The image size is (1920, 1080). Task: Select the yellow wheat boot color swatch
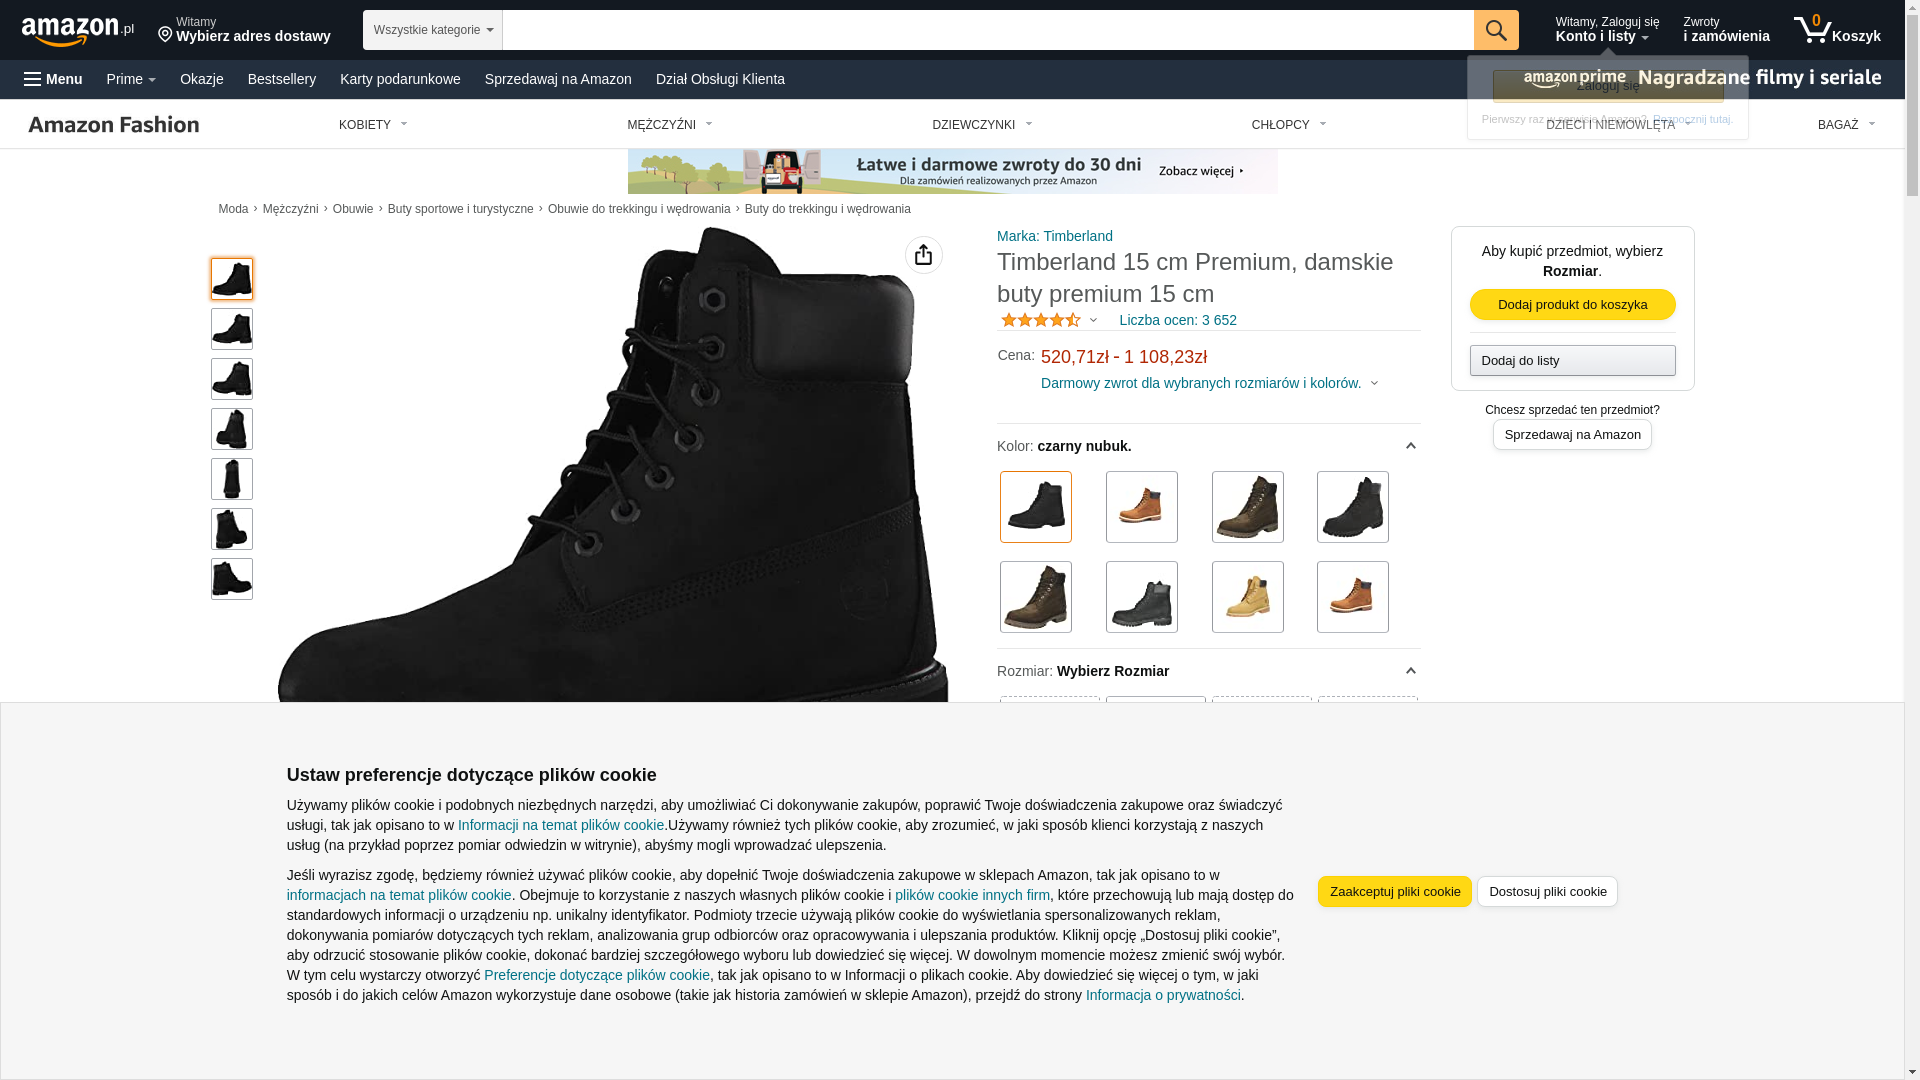[x=1247, y=597]
